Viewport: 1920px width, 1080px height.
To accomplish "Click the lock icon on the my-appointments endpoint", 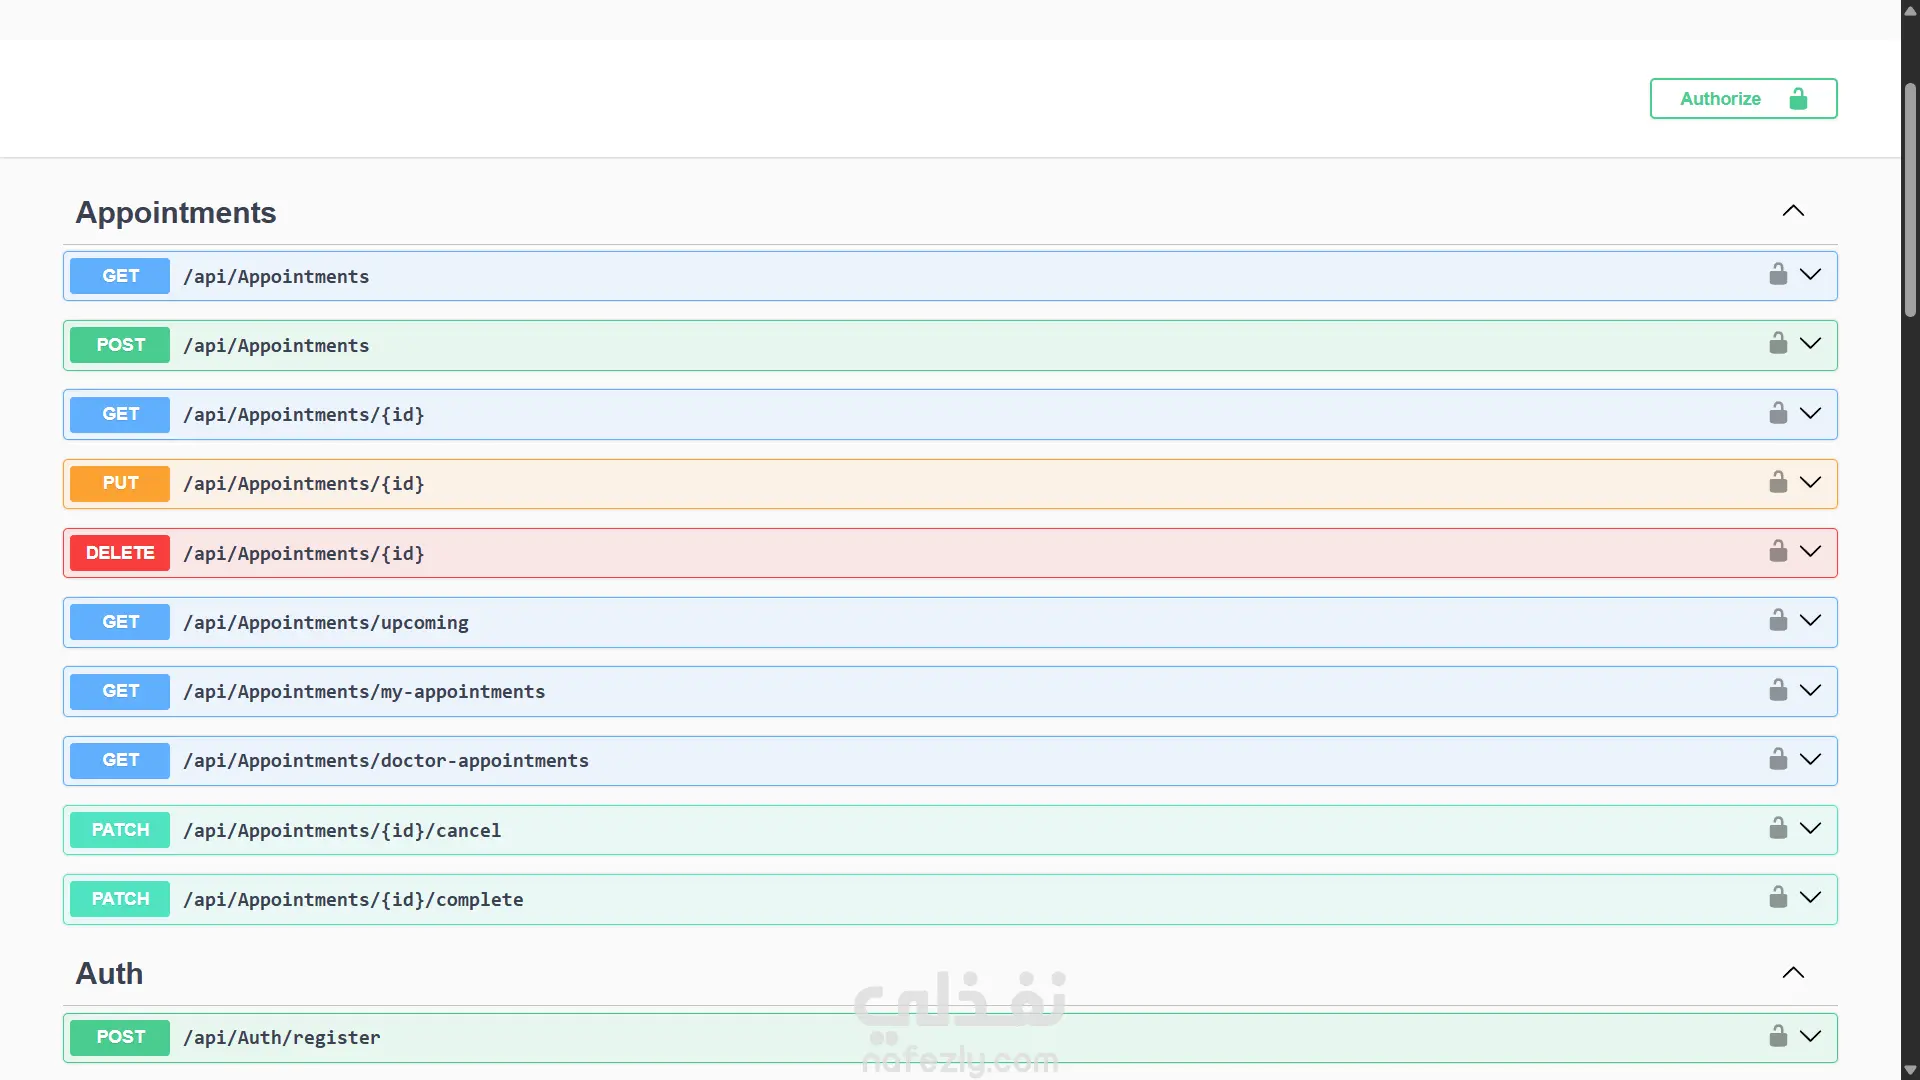I will pos(1777,691).
